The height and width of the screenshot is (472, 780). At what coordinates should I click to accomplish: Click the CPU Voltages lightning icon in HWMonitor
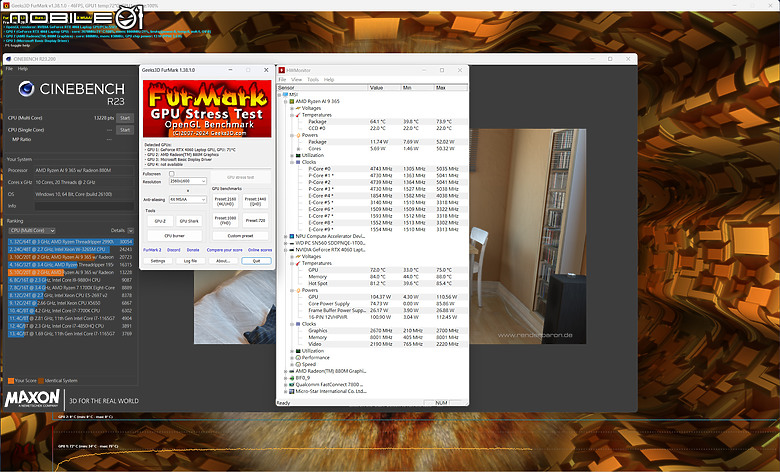pyautogui.click(x=298, y=108)
